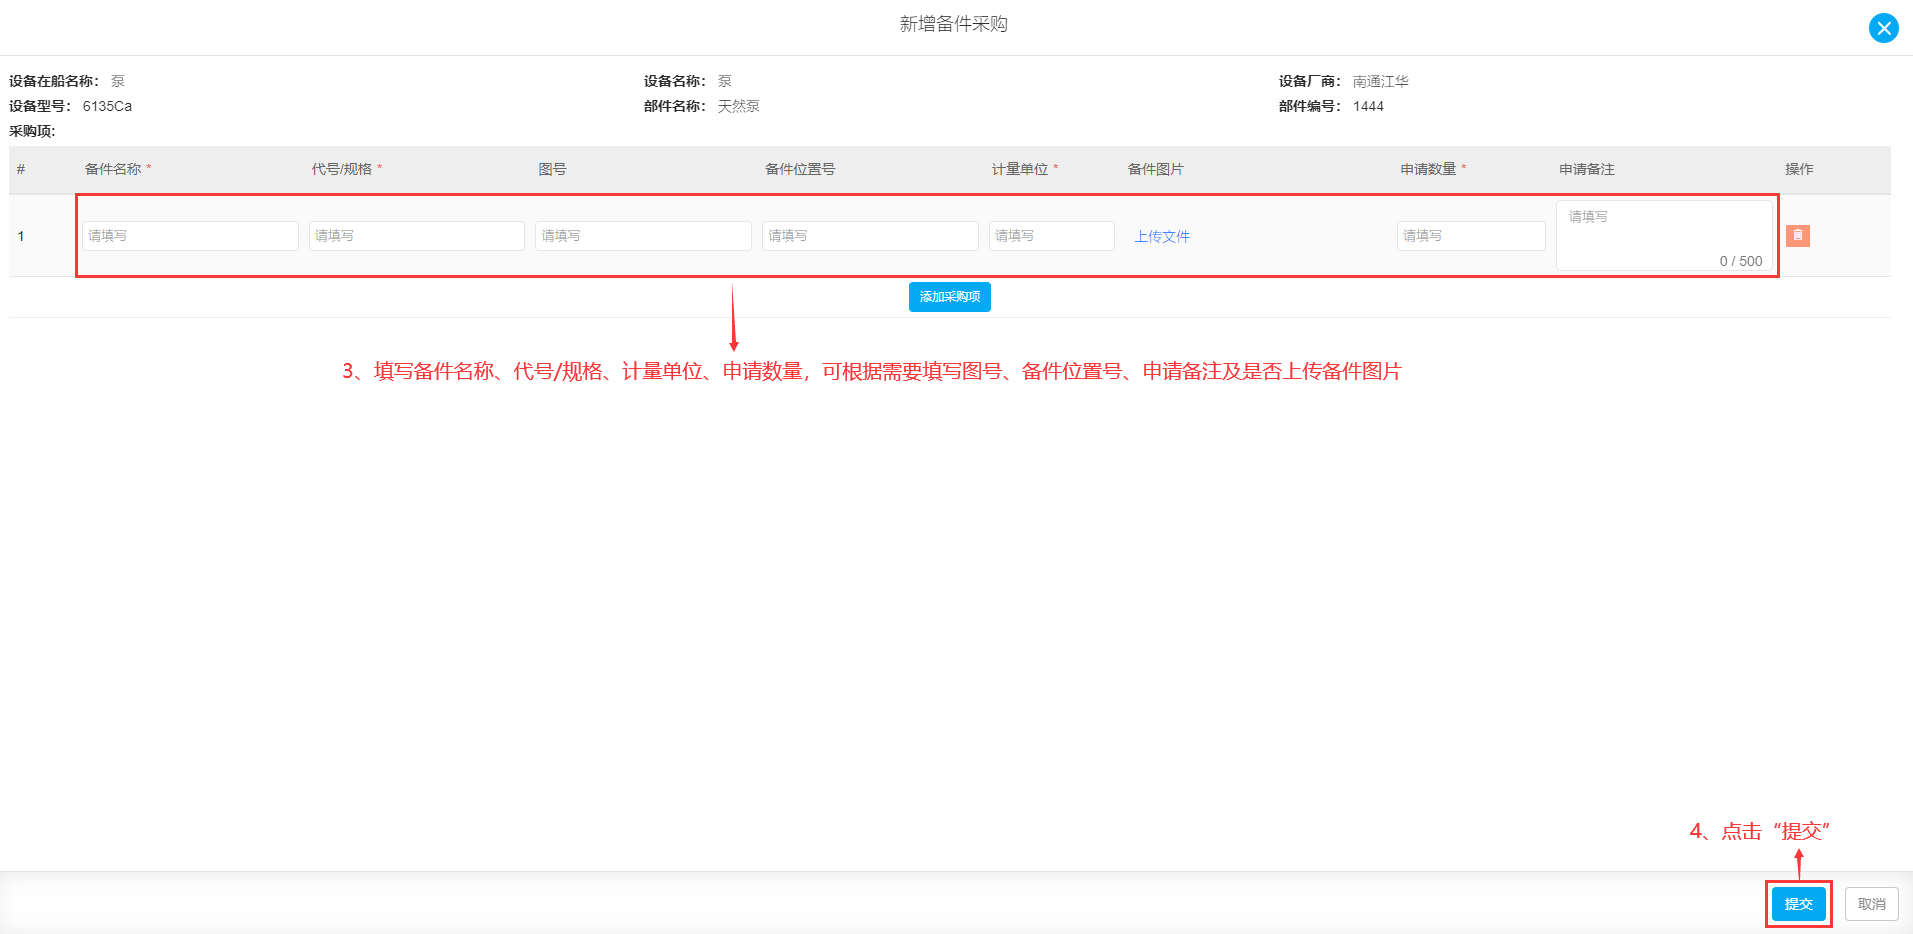Click the 计量单位 input field
Screen dimensions: 1913x934
(x=1051, y=236)
